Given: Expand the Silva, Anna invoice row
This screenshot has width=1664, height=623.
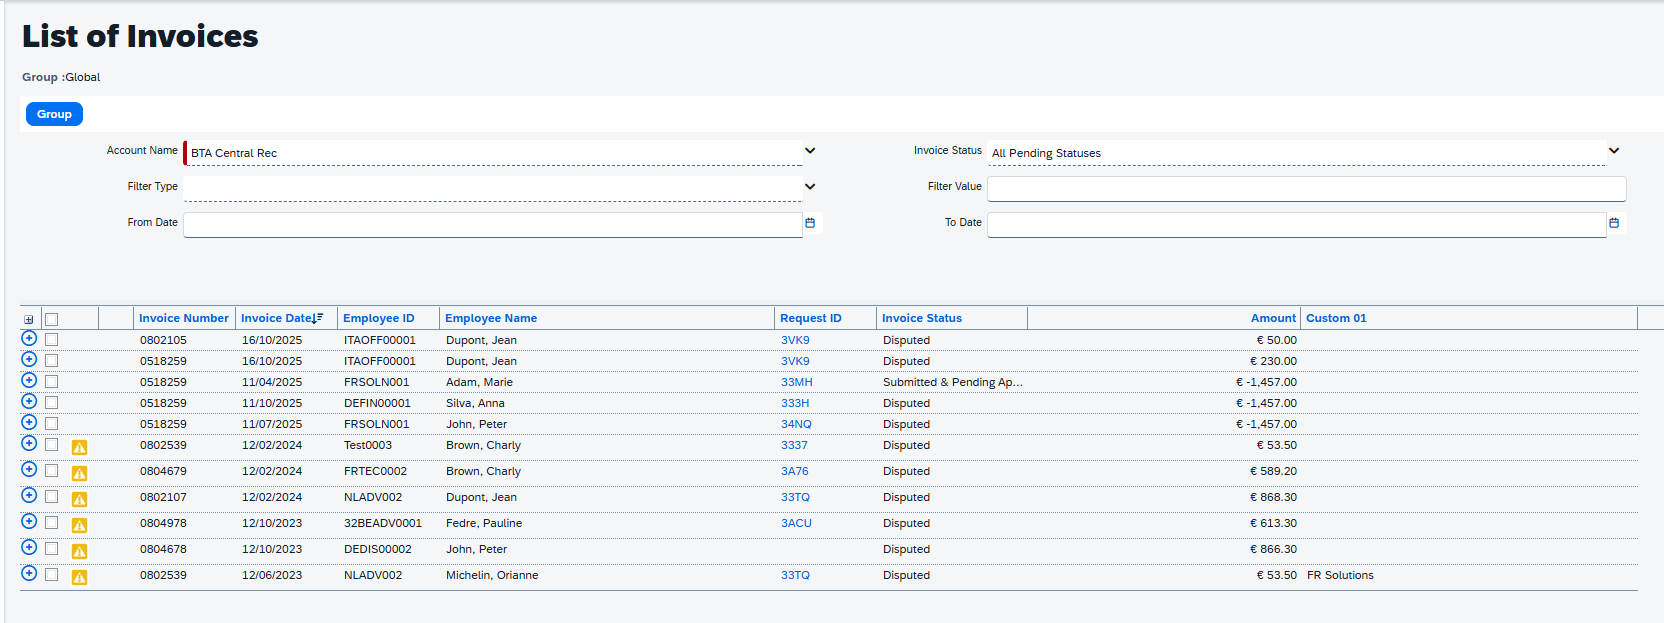Looking at the screenshot, I should click(29, 401).
